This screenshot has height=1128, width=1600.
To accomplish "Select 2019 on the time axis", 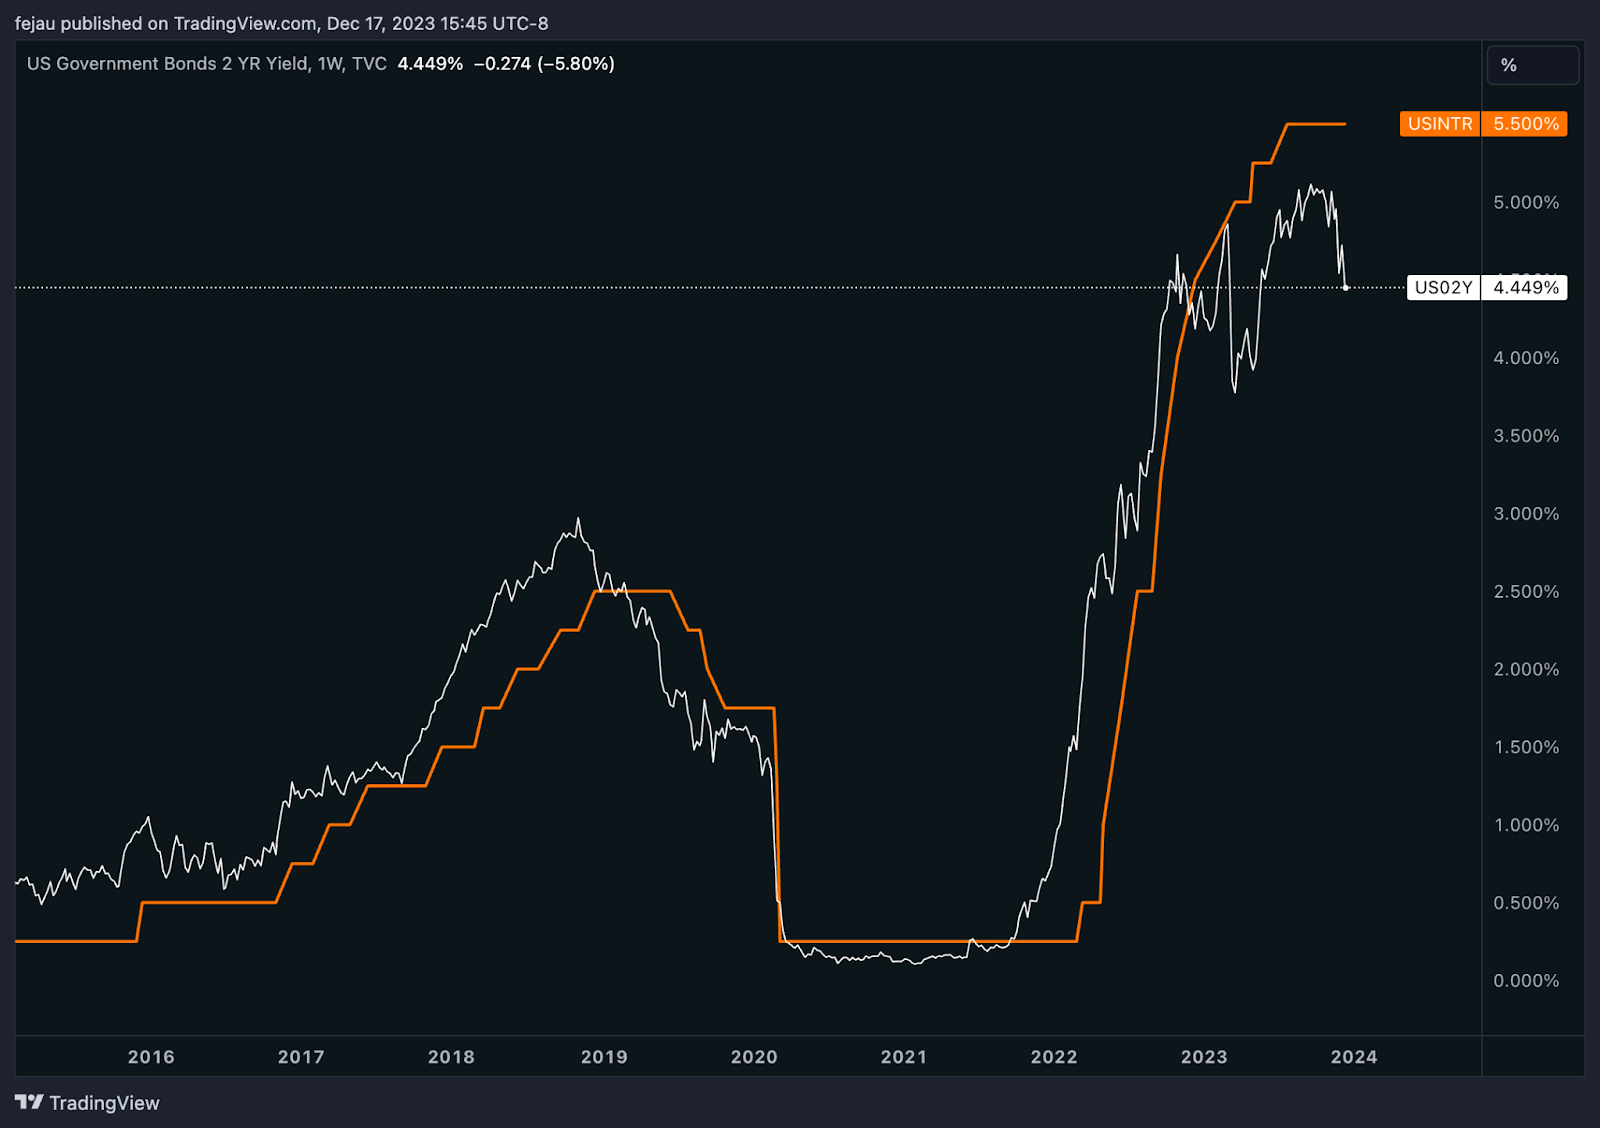I will (604, 1057).
